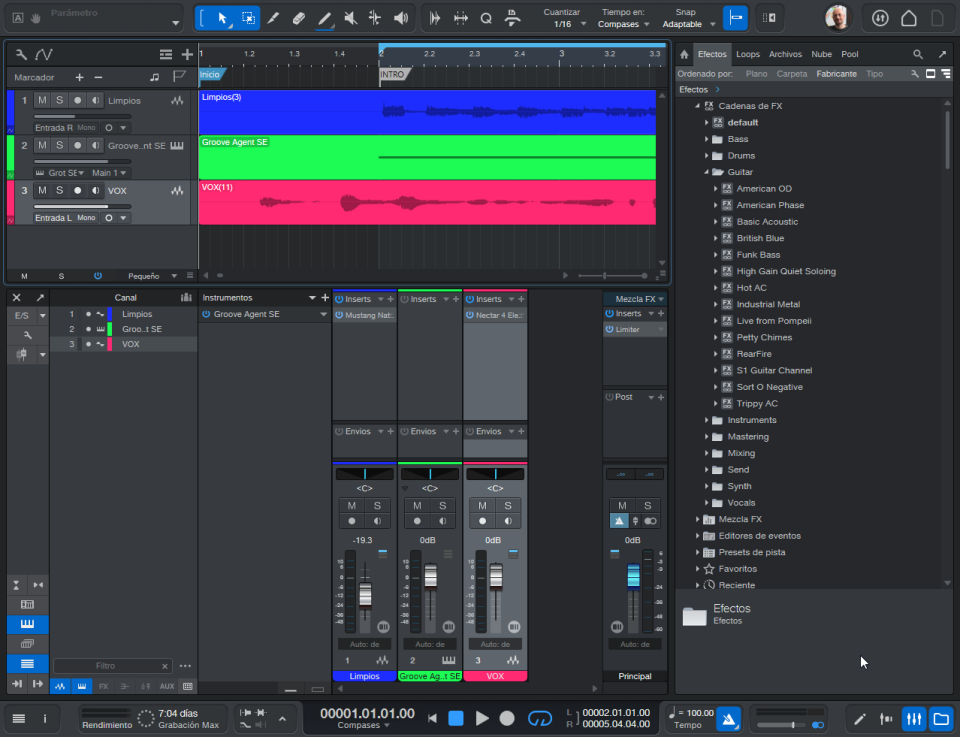Click the Loop playback button
Image resolution: width=960 pixels, height=737 pixels.
[539, 718]
